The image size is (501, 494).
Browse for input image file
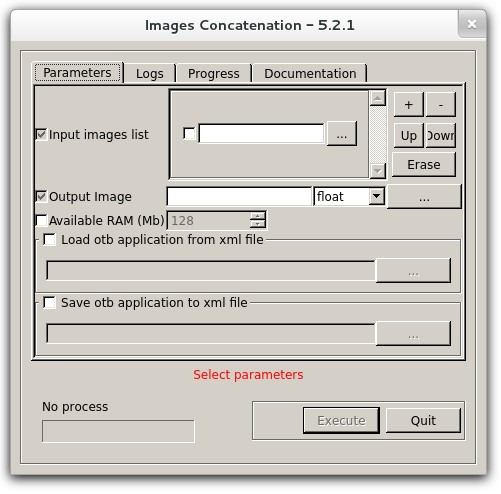342,134
